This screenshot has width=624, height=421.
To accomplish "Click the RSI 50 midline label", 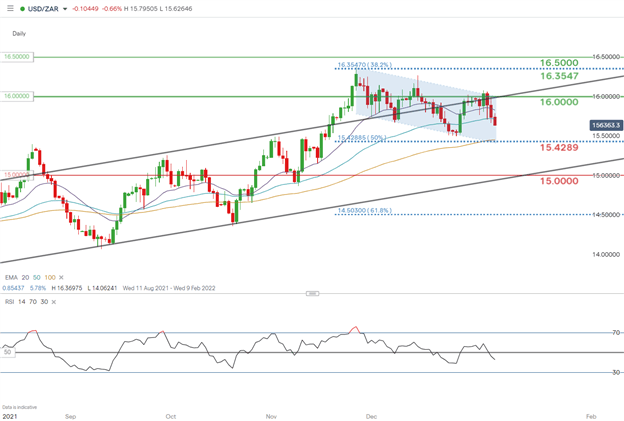I will pos(8,352).
